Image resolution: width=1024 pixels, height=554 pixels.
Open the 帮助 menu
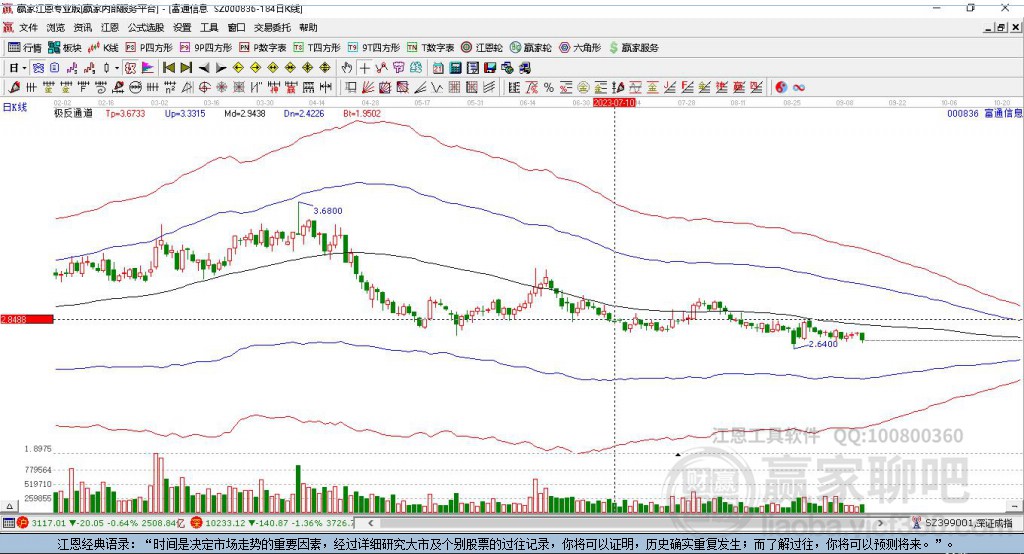(x=308, y=27)
